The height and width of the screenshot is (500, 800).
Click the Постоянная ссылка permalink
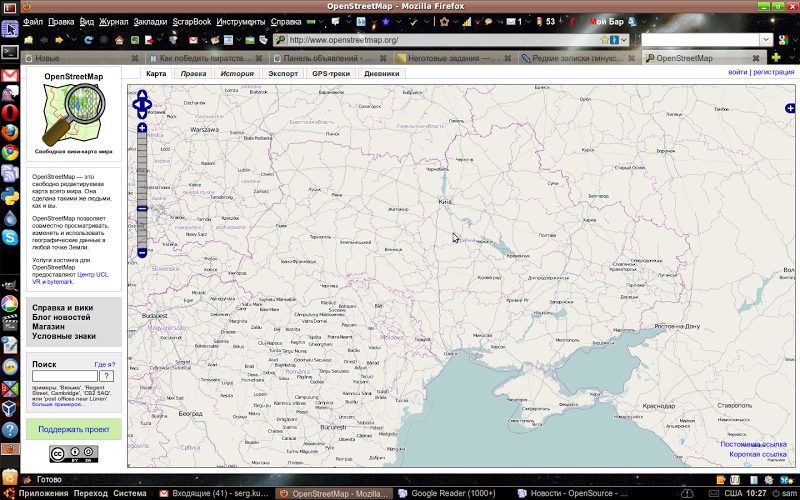(x=753, y=444)
